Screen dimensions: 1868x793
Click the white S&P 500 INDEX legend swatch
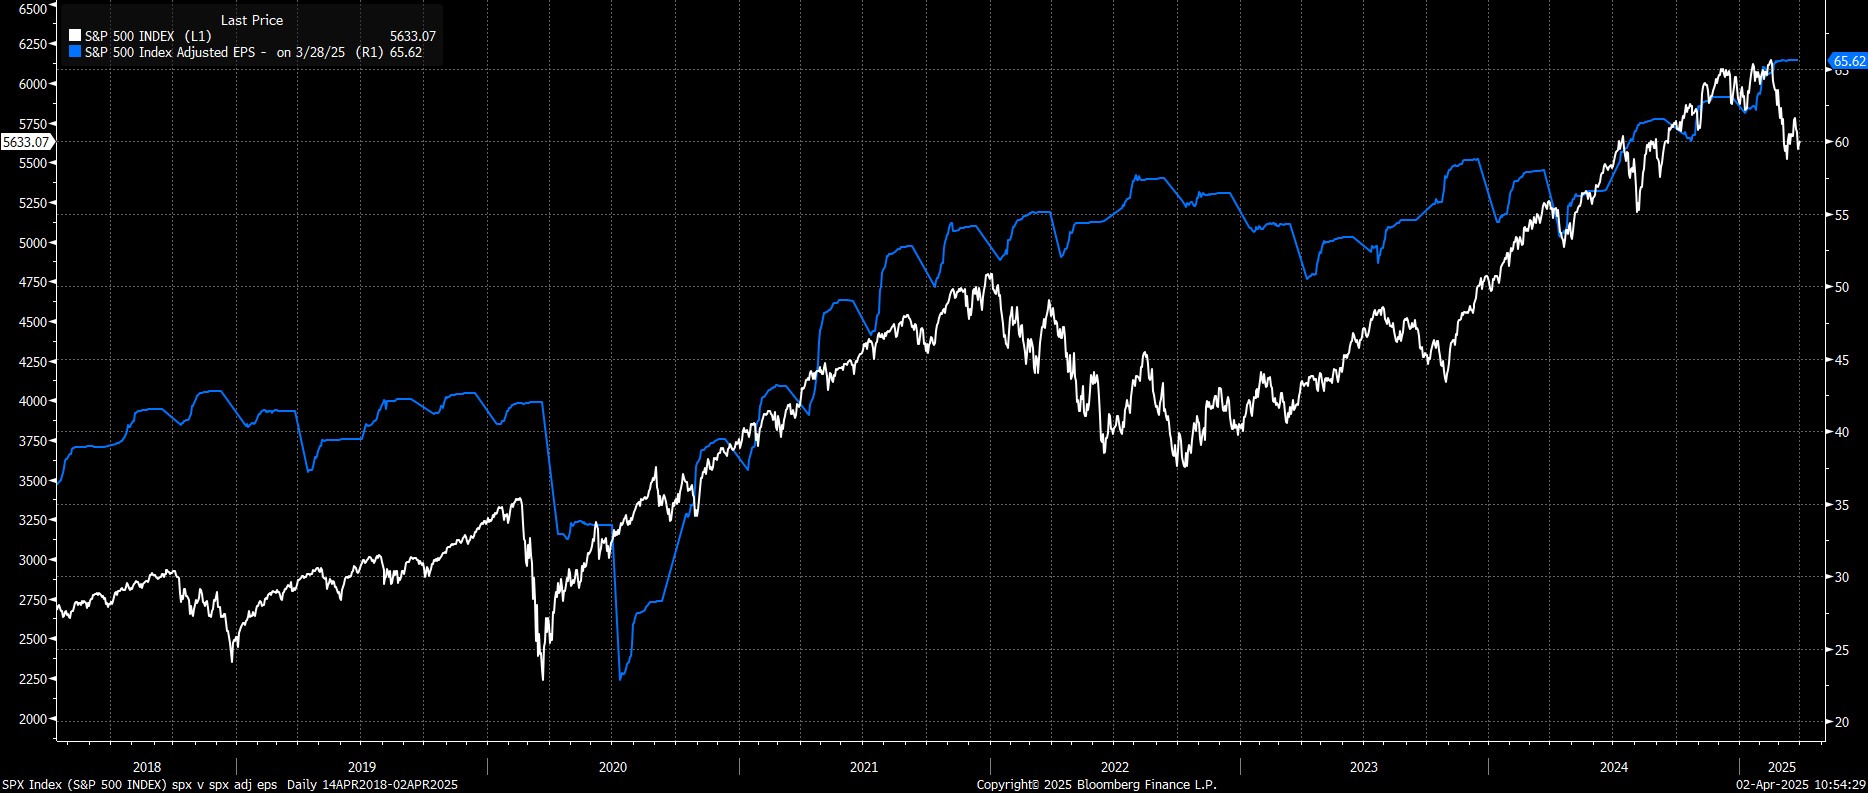(x=75, y=36)
